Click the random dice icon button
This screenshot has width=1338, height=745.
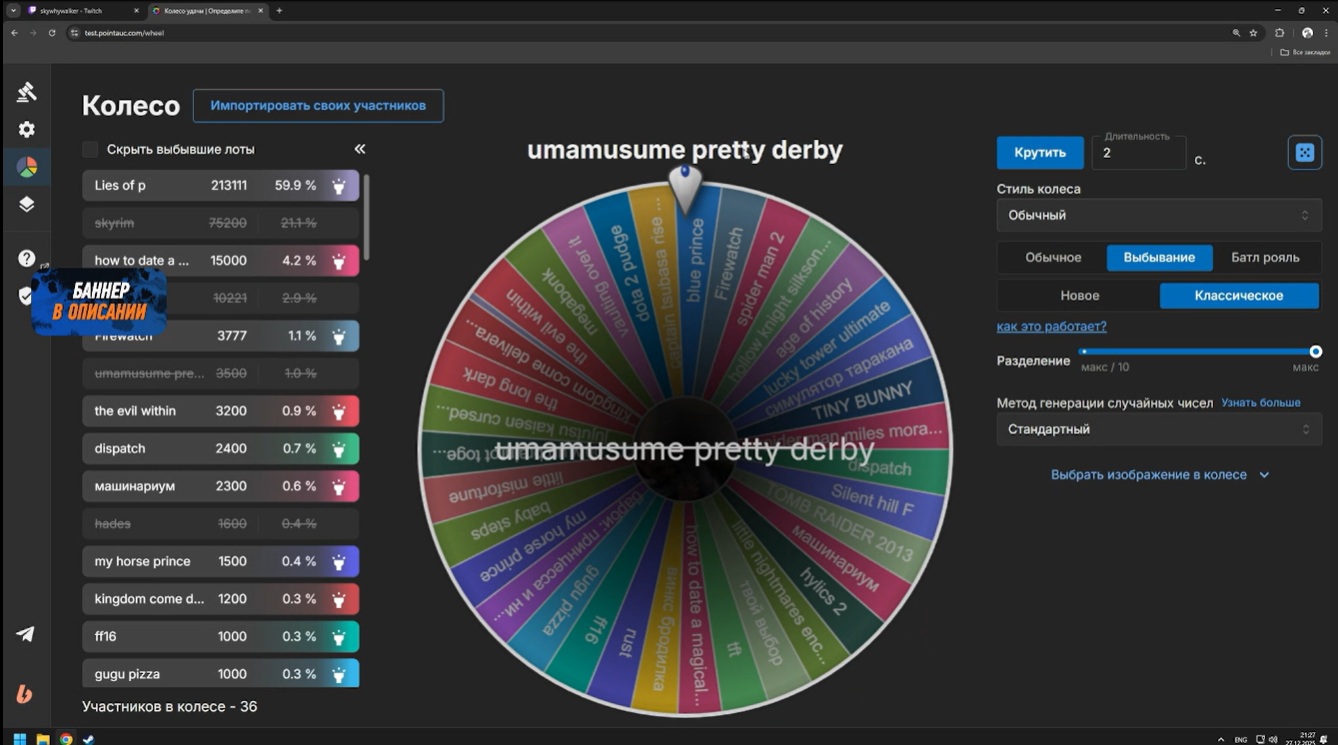[1305, 153]
